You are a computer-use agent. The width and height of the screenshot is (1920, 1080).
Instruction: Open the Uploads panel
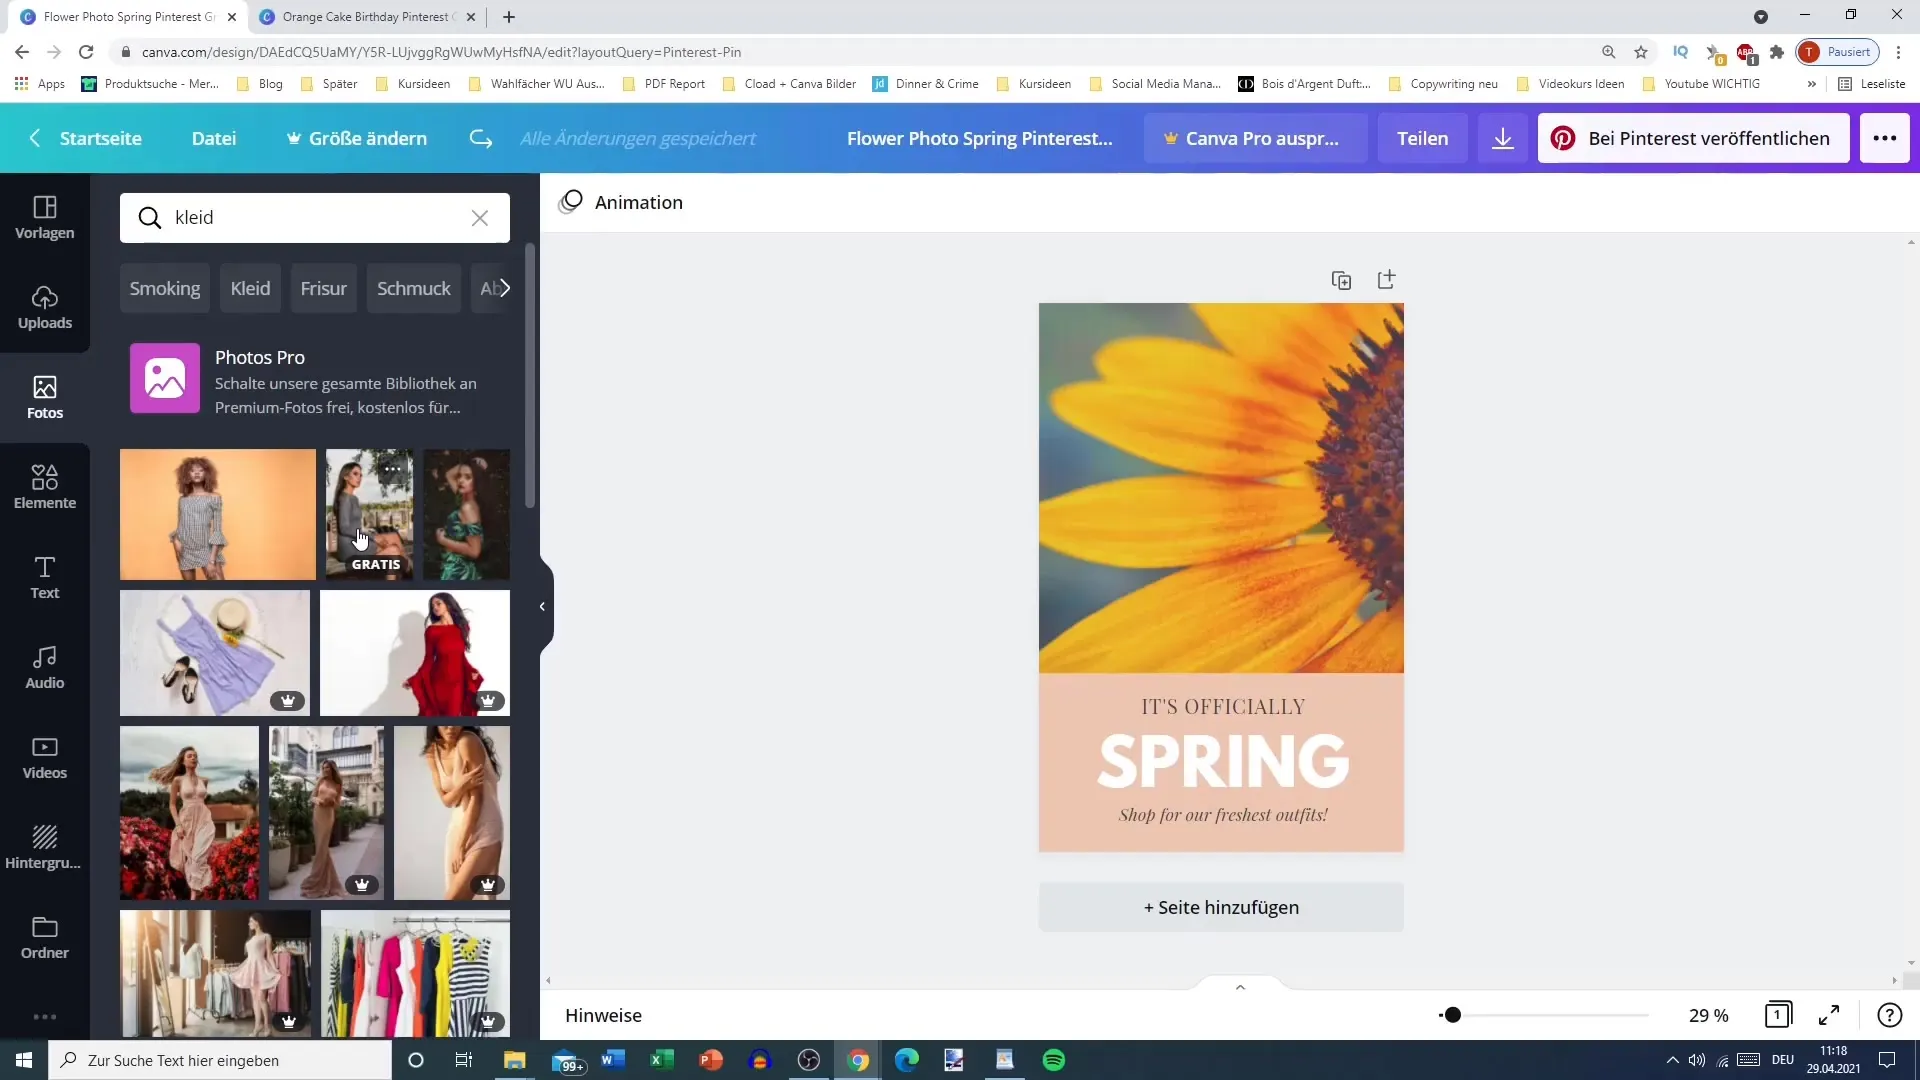[45, 308]
